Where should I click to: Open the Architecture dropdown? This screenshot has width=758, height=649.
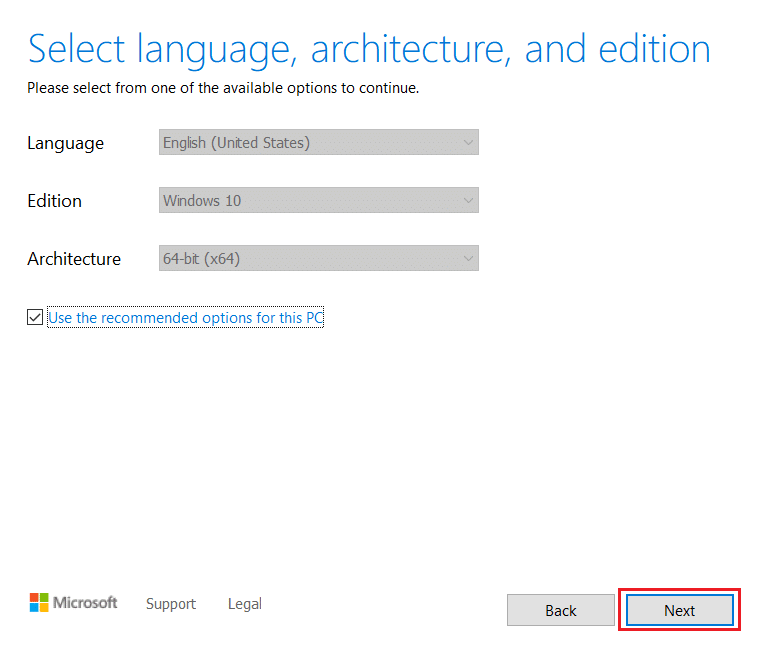click(x=319, y=258)
